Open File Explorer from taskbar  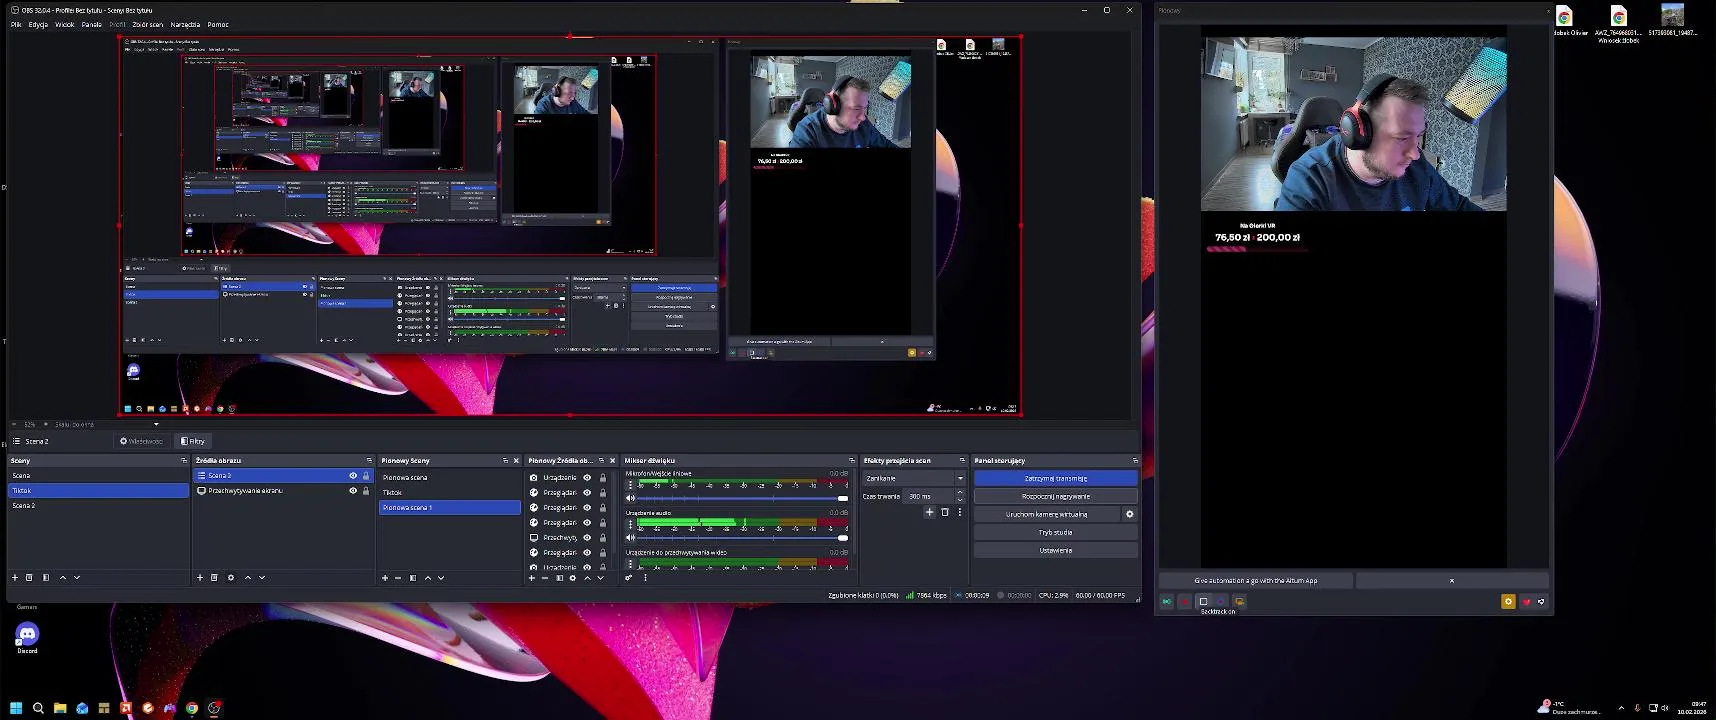point(60,708)
